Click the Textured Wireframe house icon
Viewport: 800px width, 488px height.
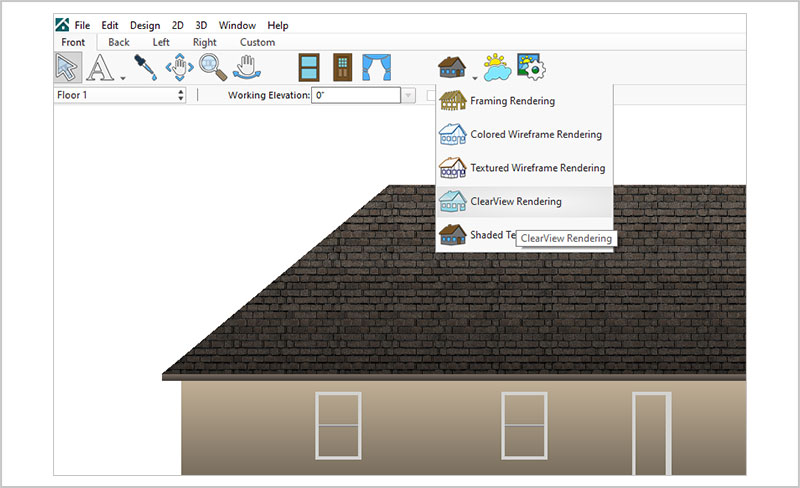pyautogui.click(x=453, y=167)
